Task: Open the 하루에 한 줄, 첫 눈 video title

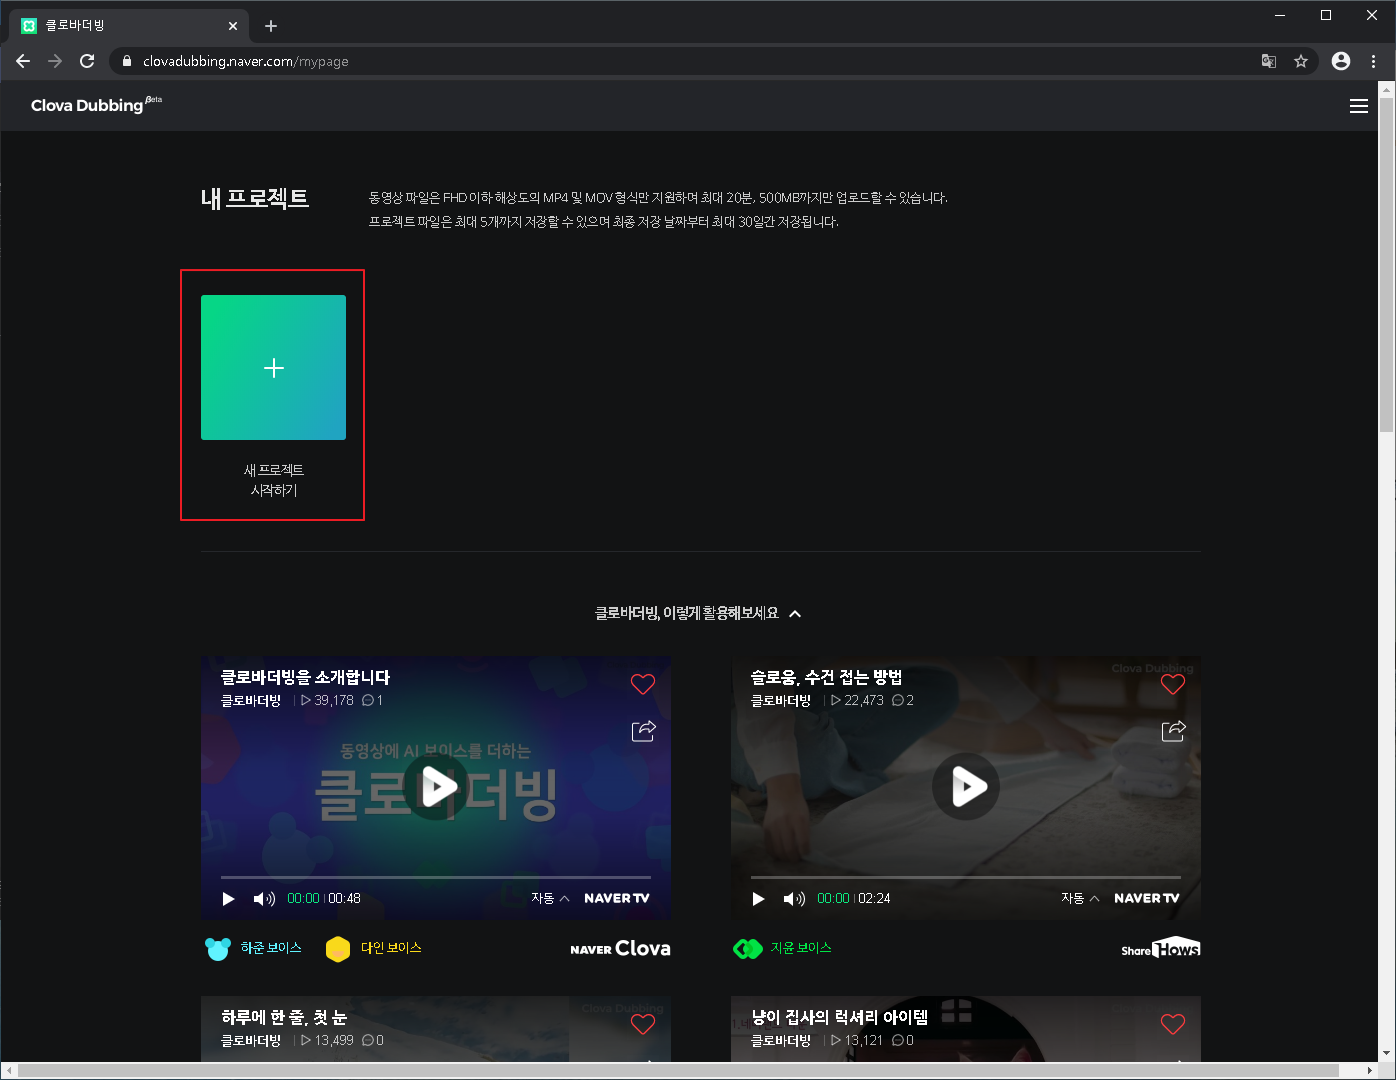Action: point(284,1017)
